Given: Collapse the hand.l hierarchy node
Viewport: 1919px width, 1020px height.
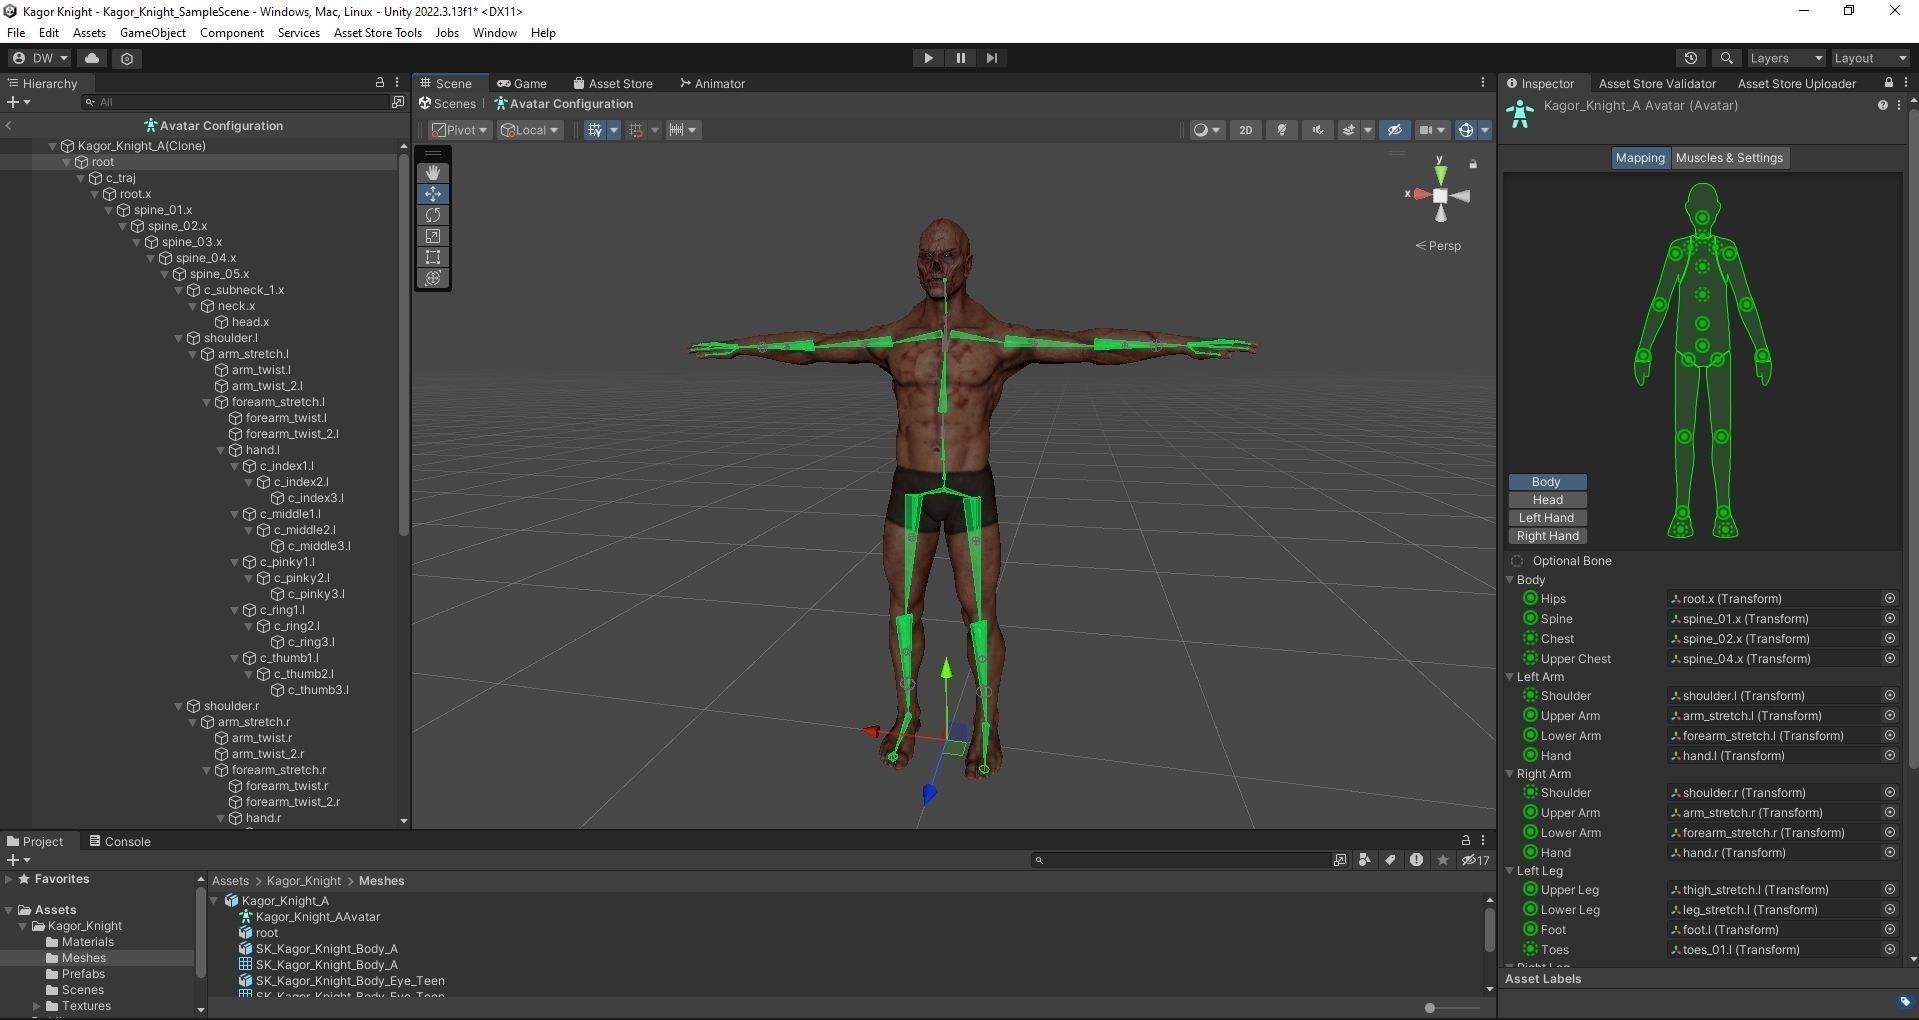Looking at the screenshot, I should point(221,450).
